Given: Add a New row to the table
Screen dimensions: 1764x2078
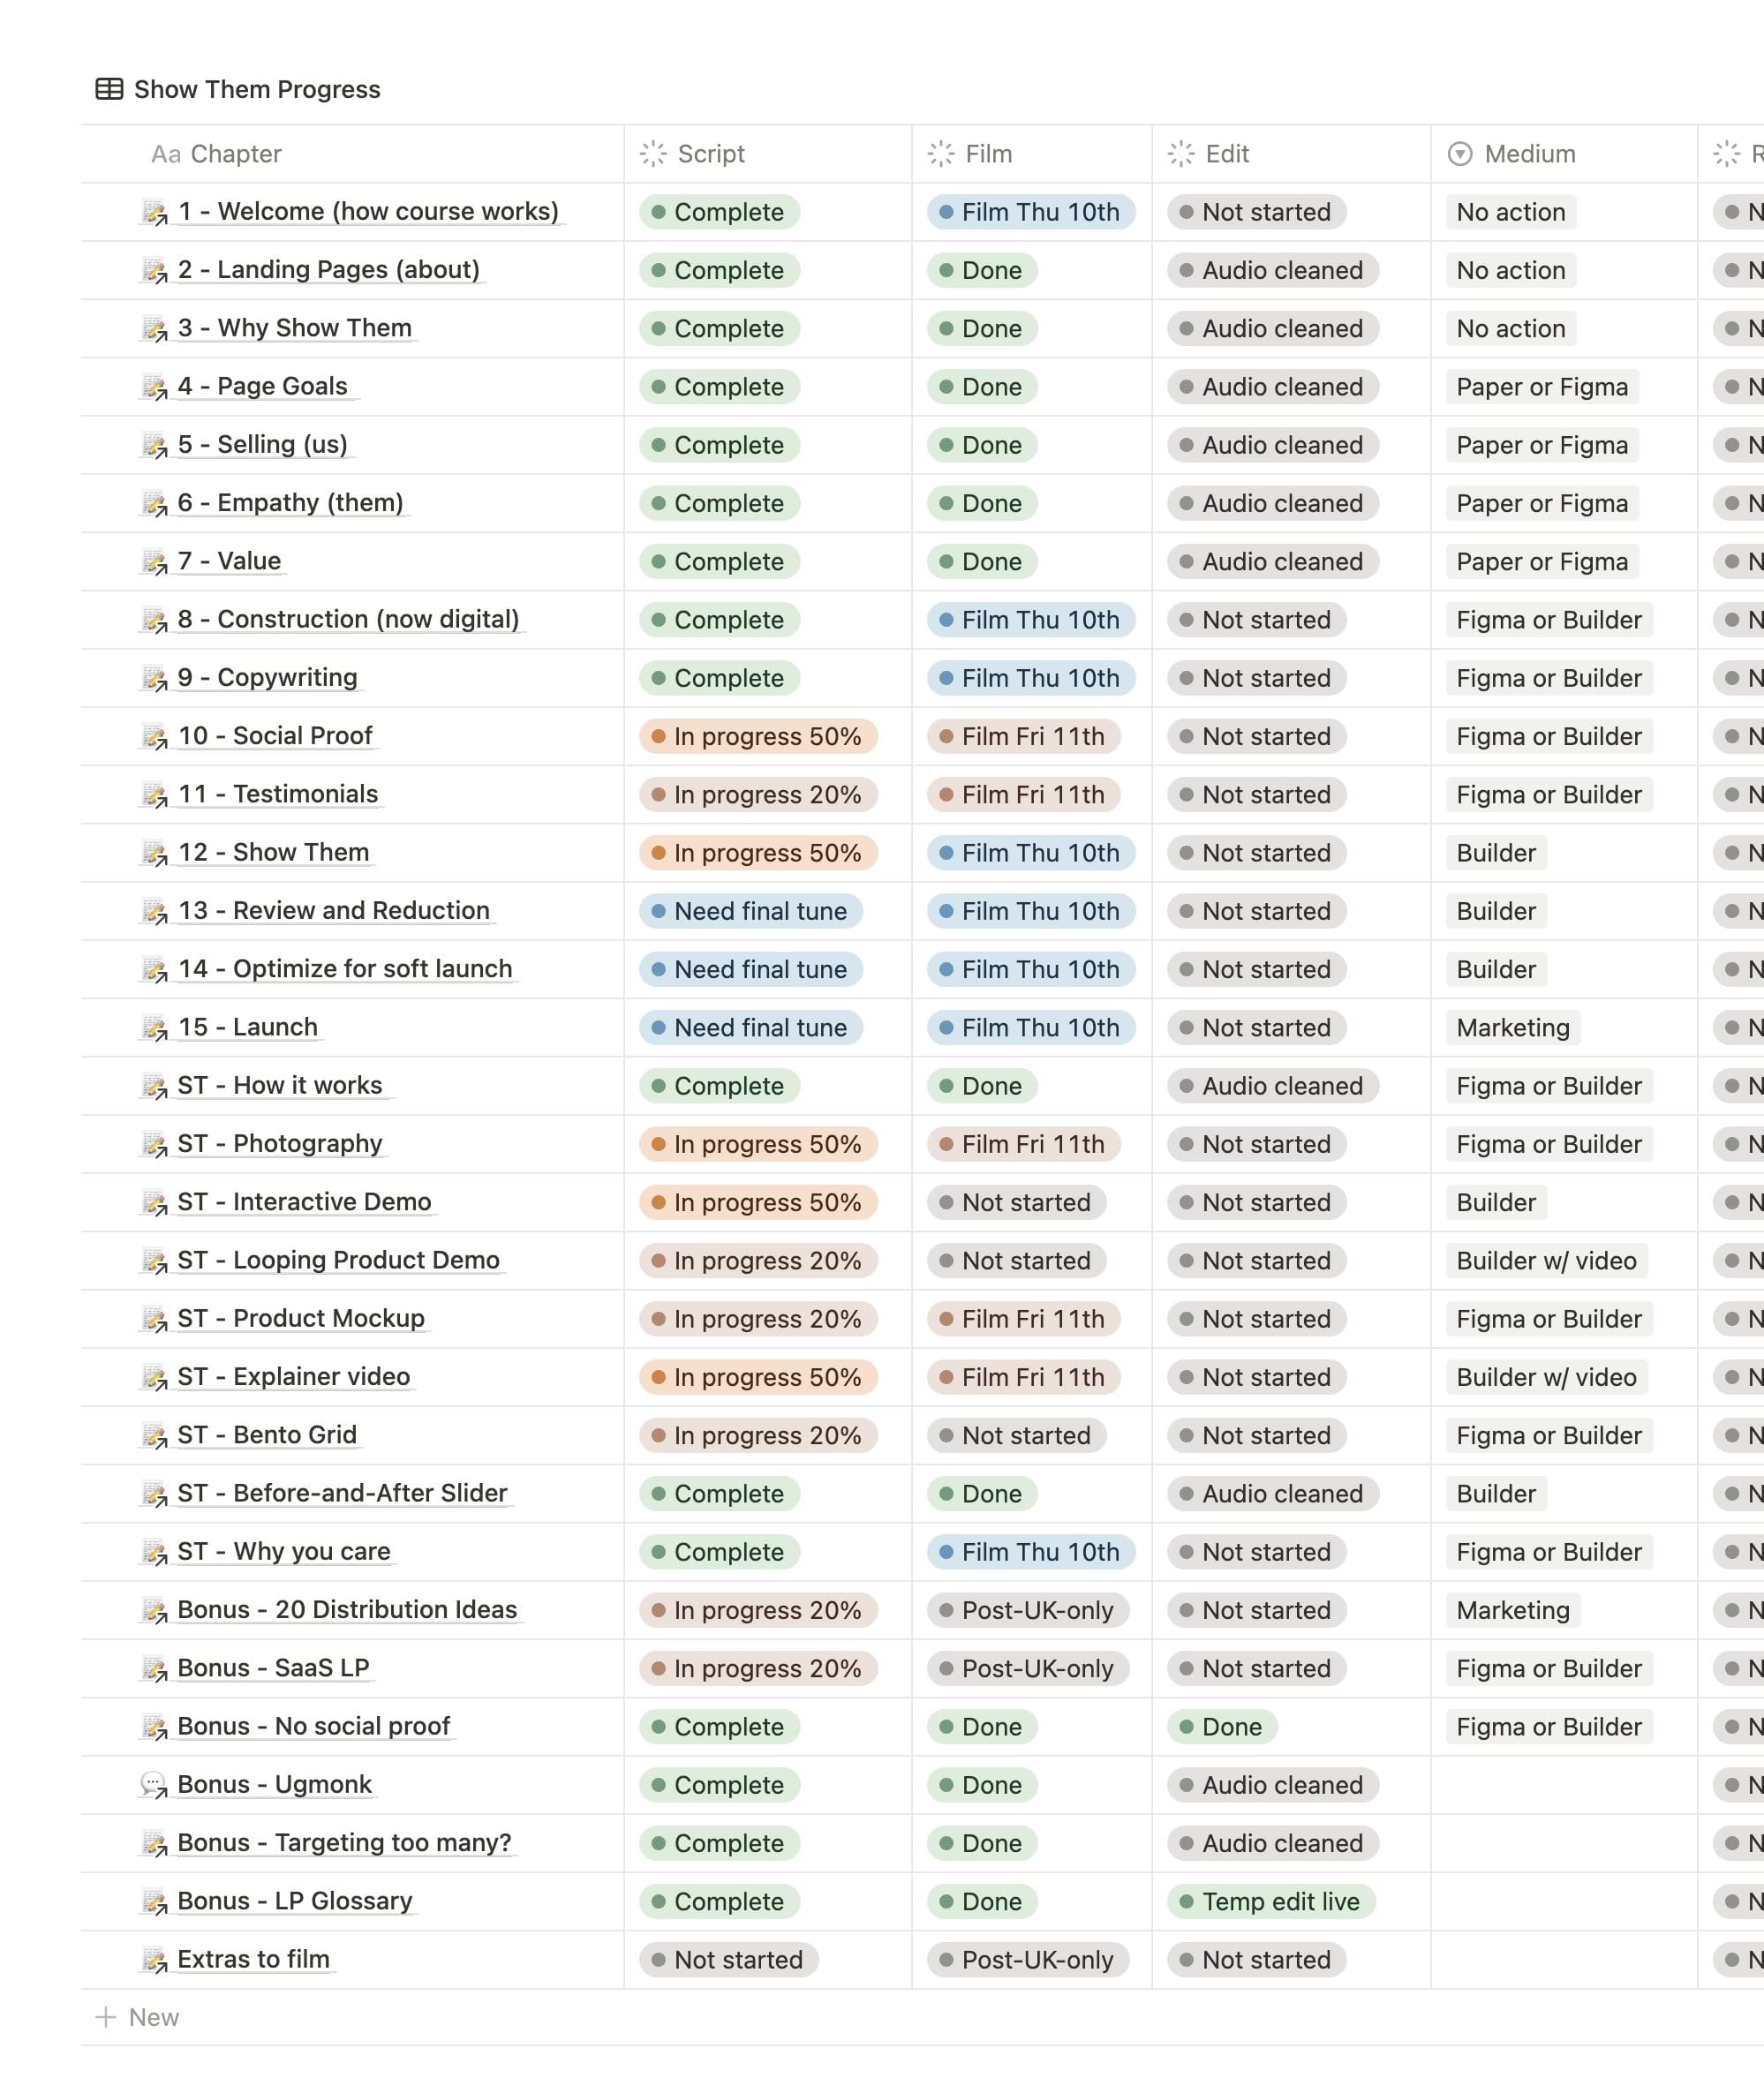Looking at the screenshot, I should (137, 2017).
